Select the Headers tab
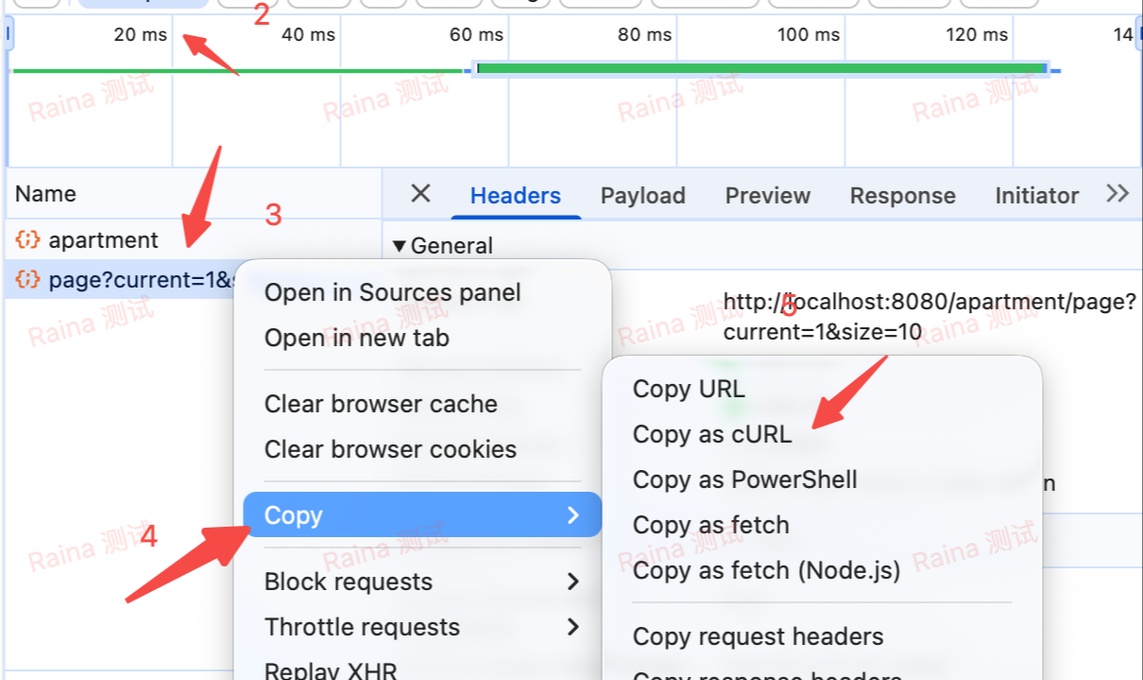This screenshot has width=1143, height=680. pyautogui.click(x=515, y=195)
